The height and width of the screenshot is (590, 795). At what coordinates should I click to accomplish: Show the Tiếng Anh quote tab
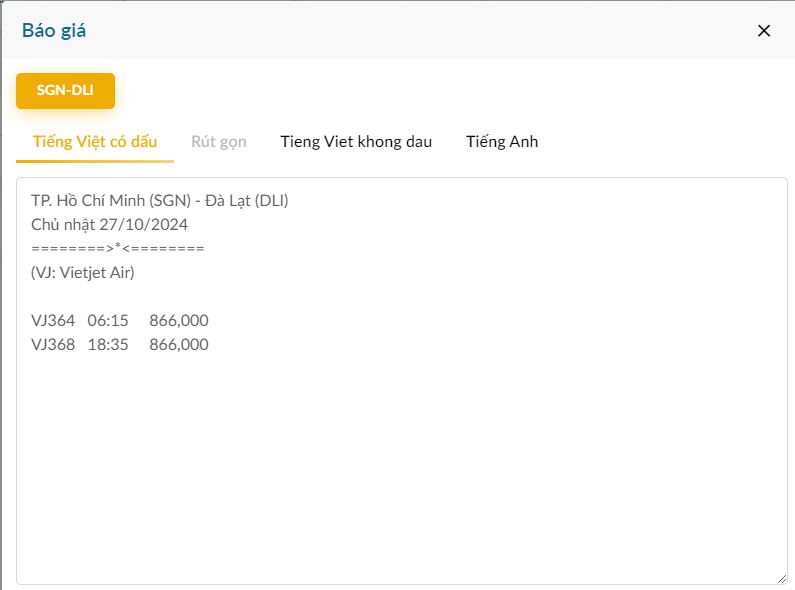click(502, 142)
